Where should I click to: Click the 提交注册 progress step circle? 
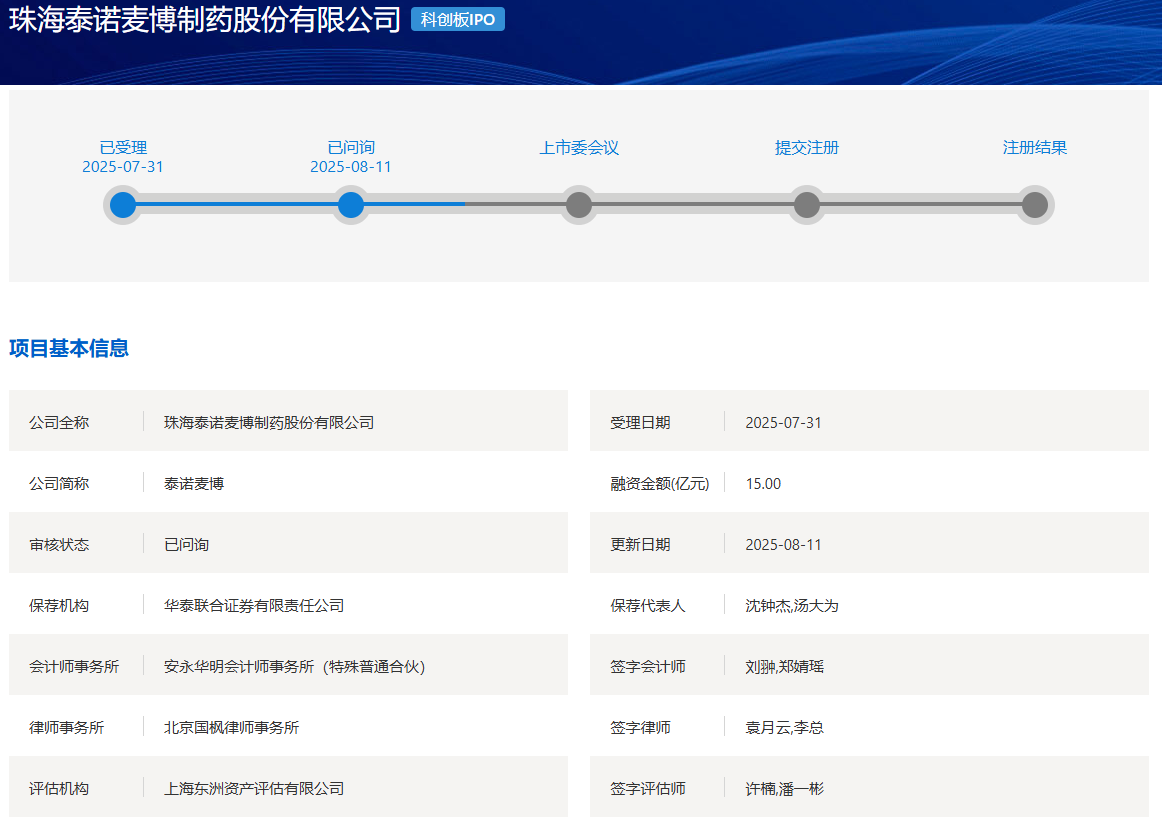click(x=807, y=205)
